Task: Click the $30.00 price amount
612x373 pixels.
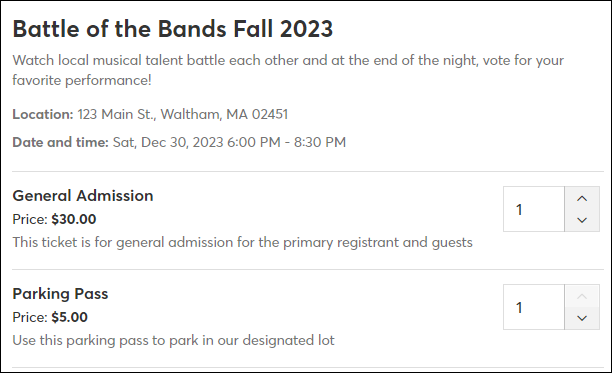Action: (74, 219)
